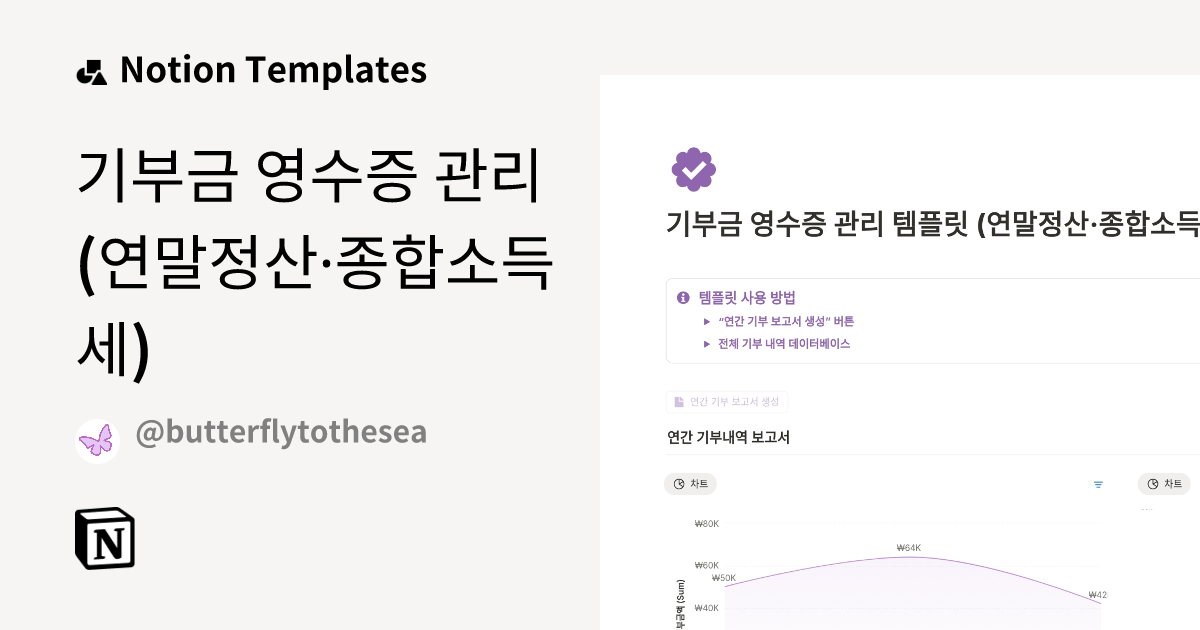Click the 템플릿 사용 방법 callout title
Viewport: 1200px width, 630px height.
point(747,297)
